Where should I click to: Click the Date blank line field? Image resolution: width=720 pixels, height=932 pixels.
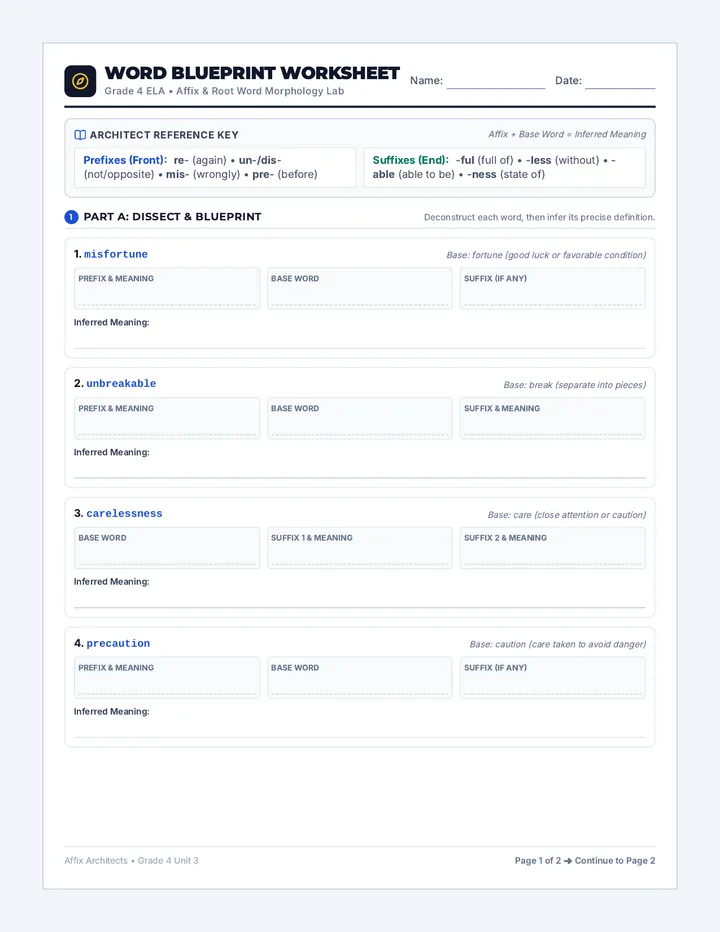(620, 81)
